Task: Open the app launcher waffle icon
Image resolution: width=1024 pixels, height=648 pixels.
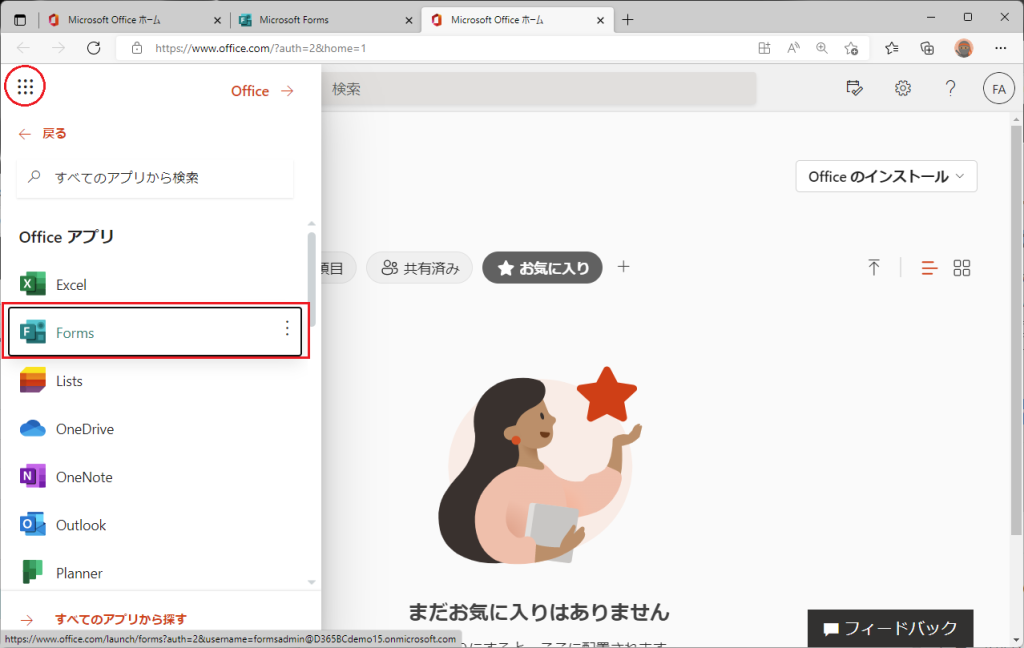Action: click(x=25, y=86)
